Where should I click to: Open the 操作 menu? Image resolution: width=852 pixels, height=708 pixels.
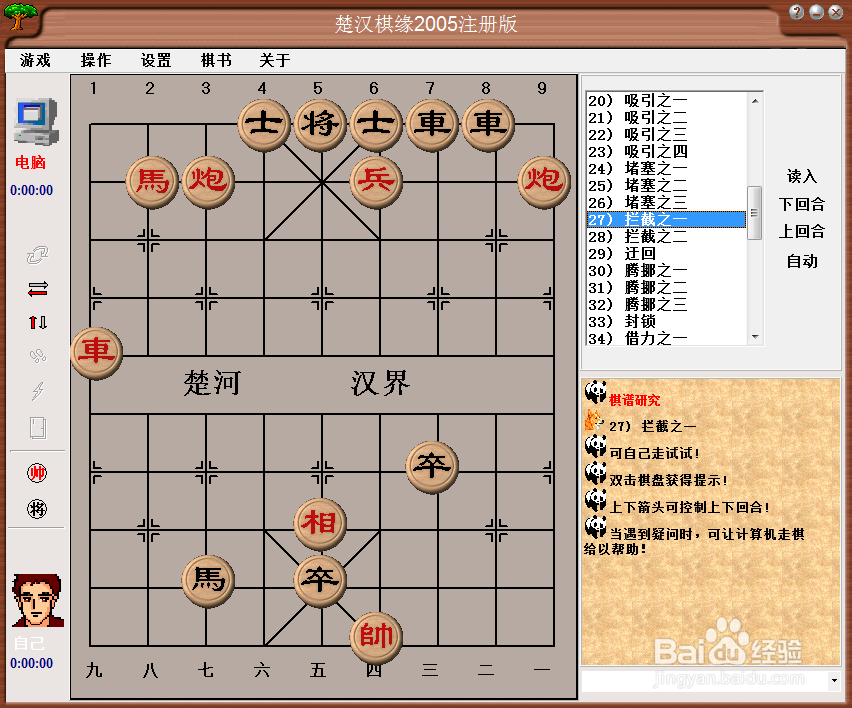[96, 60]
